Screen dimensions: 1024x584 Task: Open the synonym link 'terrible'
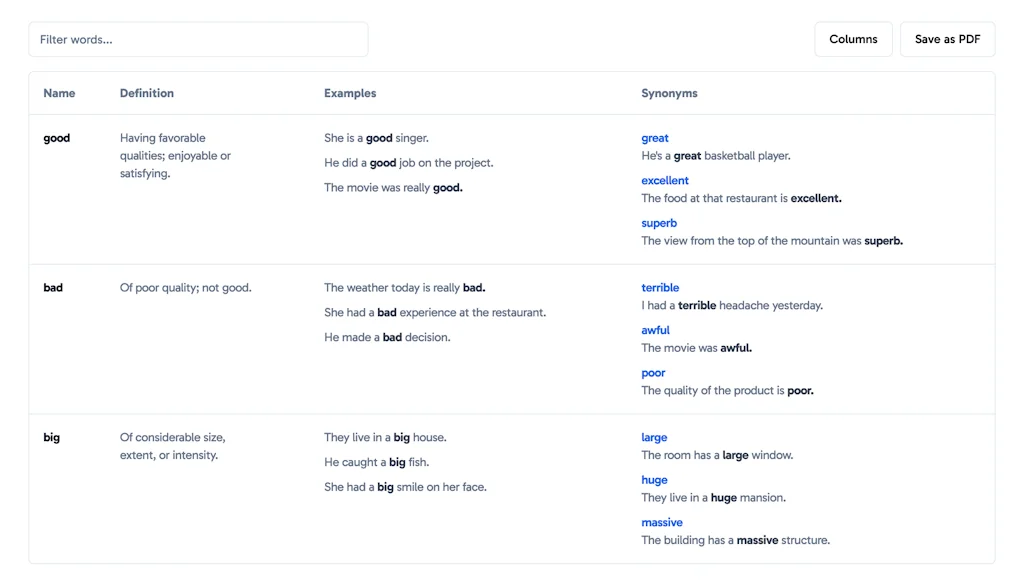[660, 287]
